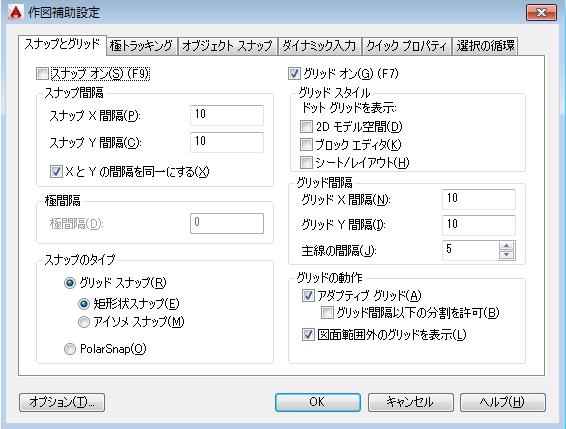Choose 矩形状スナップ(E) radio option
The width and height of the screenshot is (566, 429).
84,304
